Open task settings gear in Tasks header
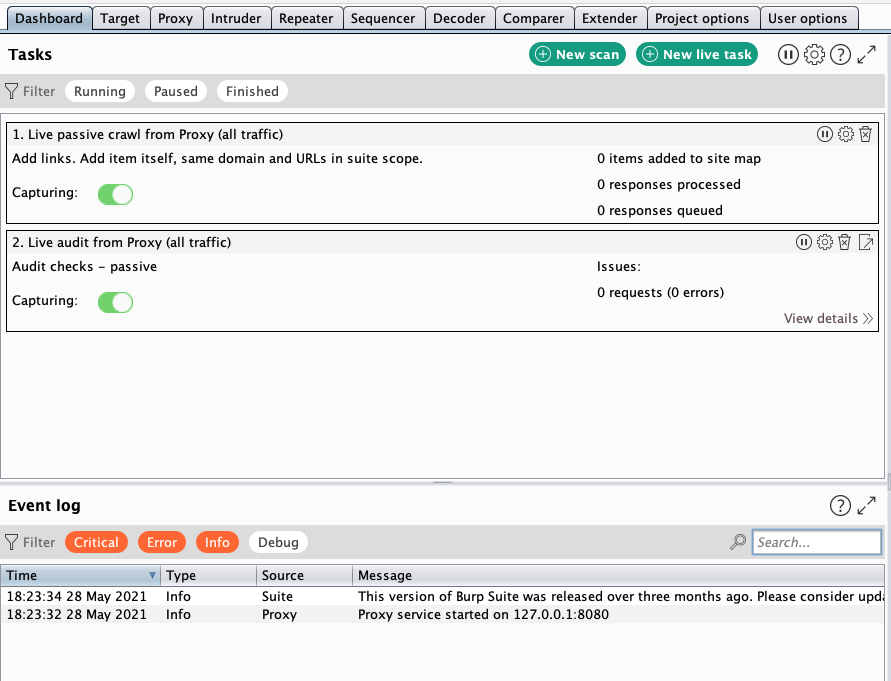 [814, 55]
